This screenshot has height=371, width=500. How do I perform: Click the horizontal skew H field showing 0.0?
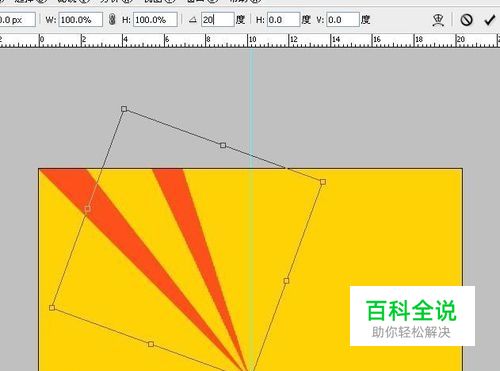(283, 20)
